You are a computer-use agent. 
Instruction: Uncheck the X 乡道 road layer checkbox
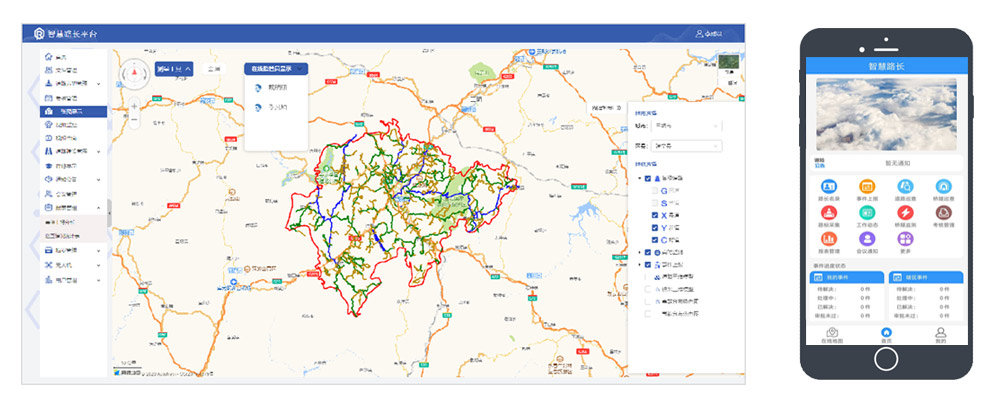pyautogui.click(x=655, y=215)
